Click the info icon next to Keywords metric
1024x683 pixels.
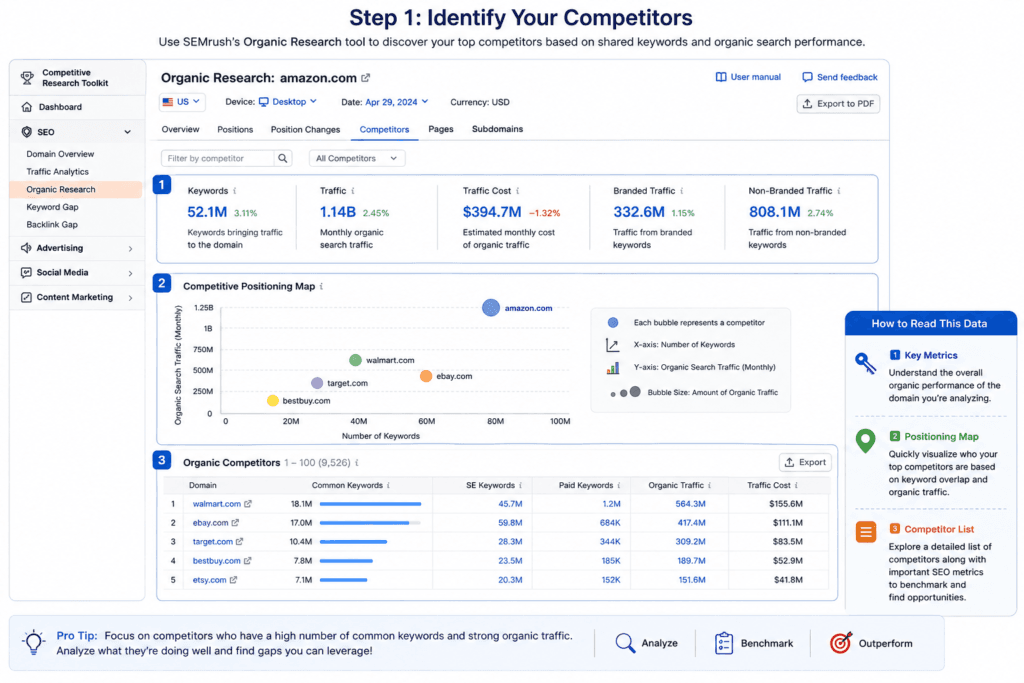[x=235, y=191]
